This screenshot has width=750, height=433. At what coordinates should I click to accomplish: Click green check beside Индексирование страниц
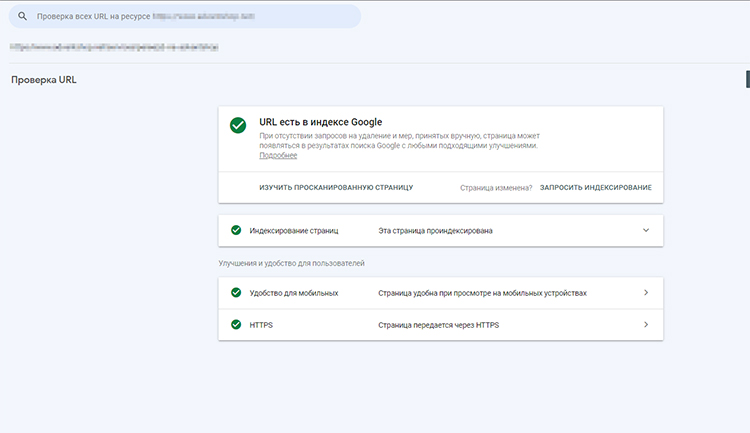236,230
